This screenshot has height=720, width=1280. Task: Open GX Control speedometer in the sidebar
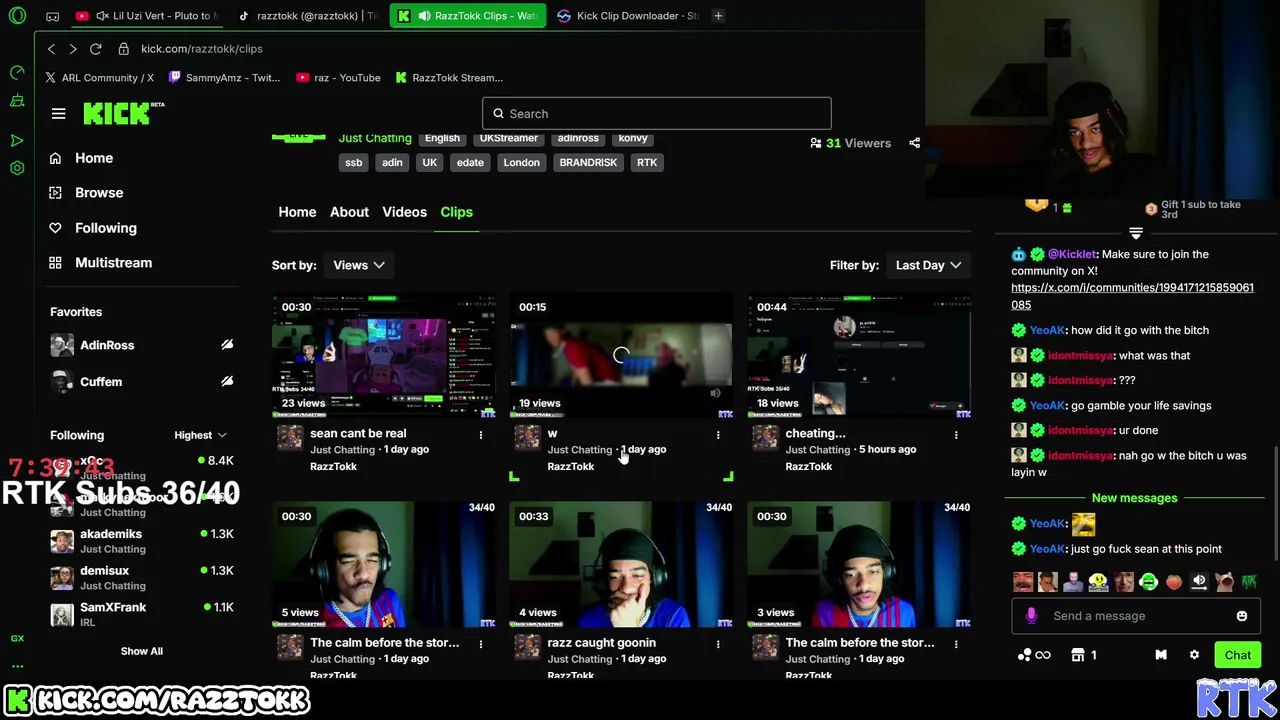point(17,73)
